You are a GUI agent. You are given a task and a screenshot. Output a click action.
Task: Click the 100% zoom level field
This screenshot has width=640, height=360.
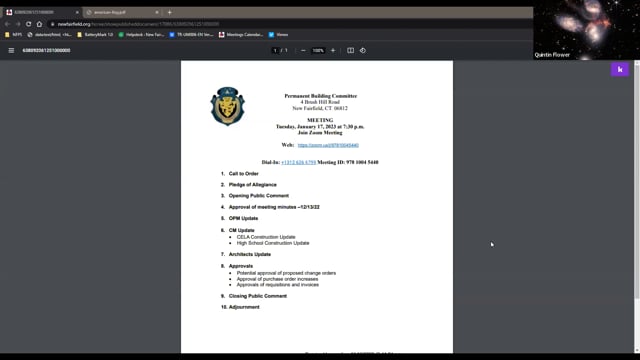(x=318, y=51)
